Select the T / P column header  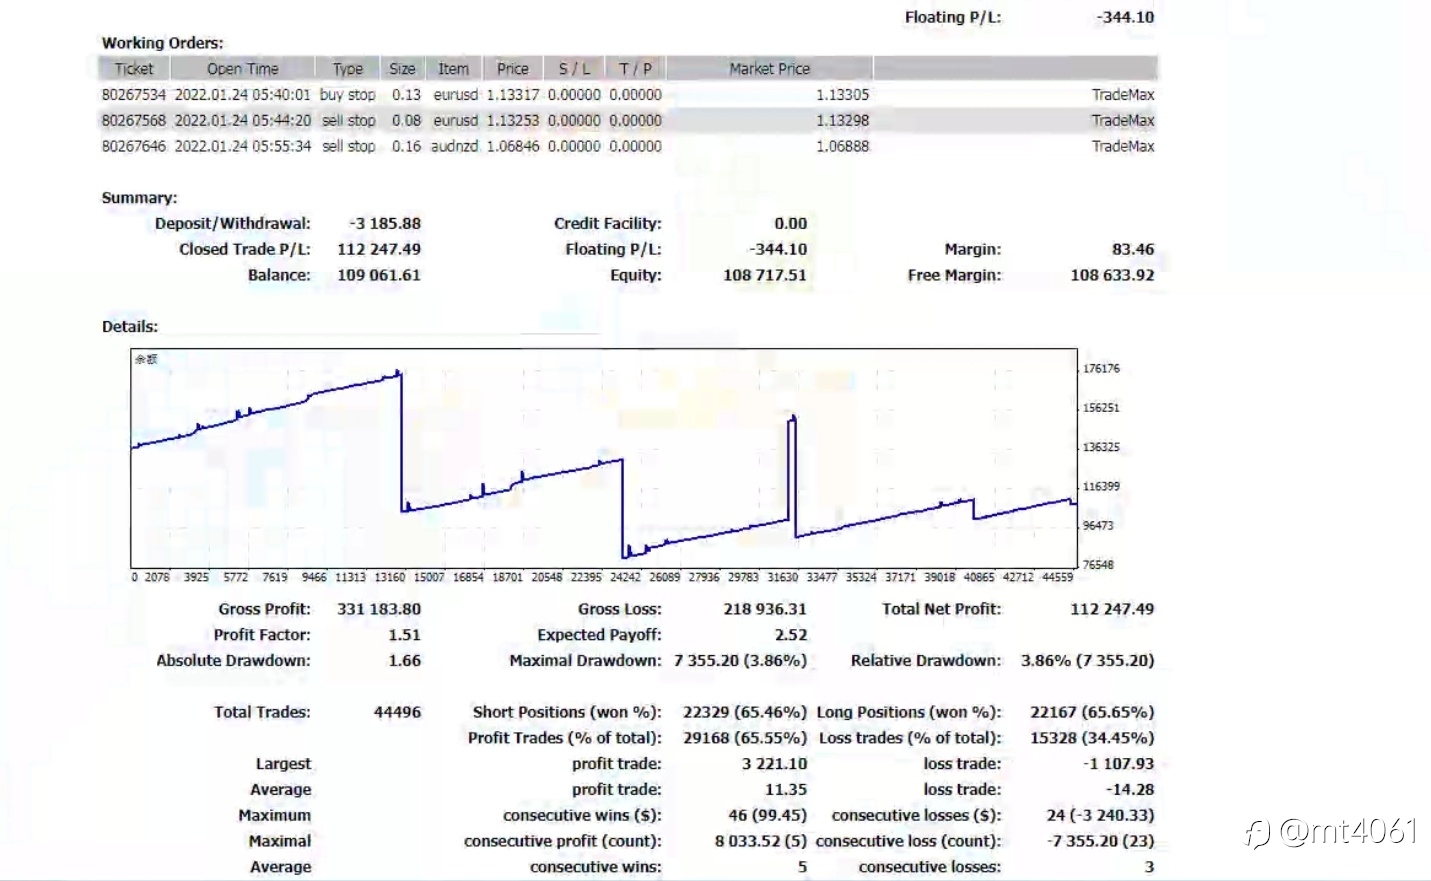pos(635,69)
